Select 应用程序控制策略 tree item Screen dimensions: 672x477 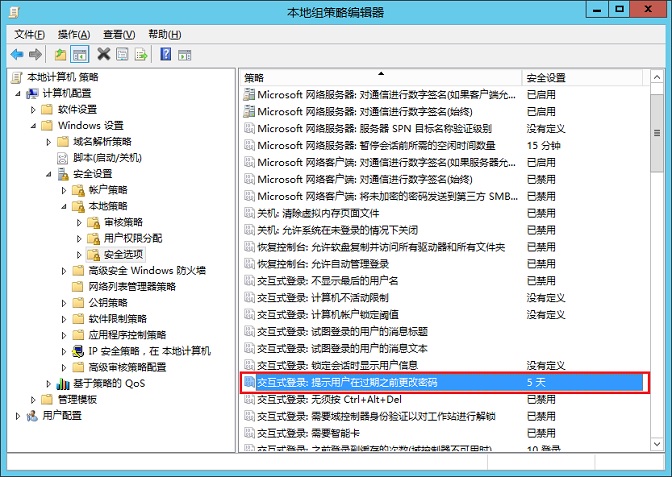[127, 335]
